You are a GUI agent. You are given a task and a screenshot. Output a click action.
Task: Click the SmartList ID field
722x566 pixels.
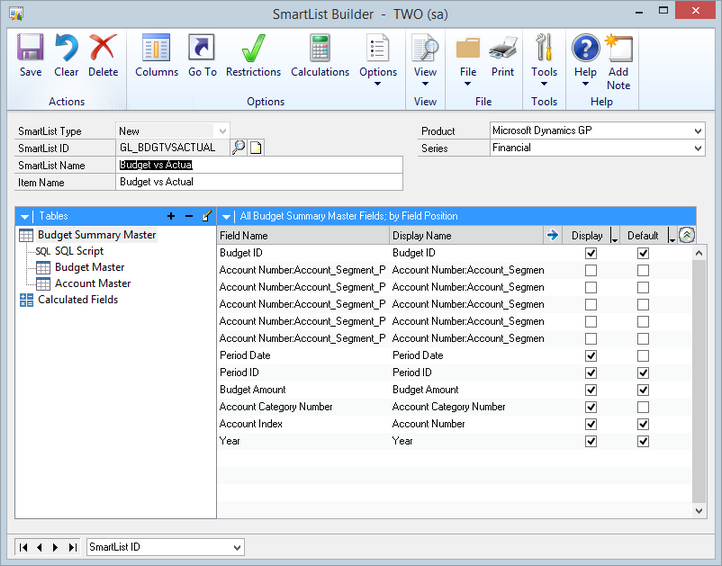click(x=172, y=147)
